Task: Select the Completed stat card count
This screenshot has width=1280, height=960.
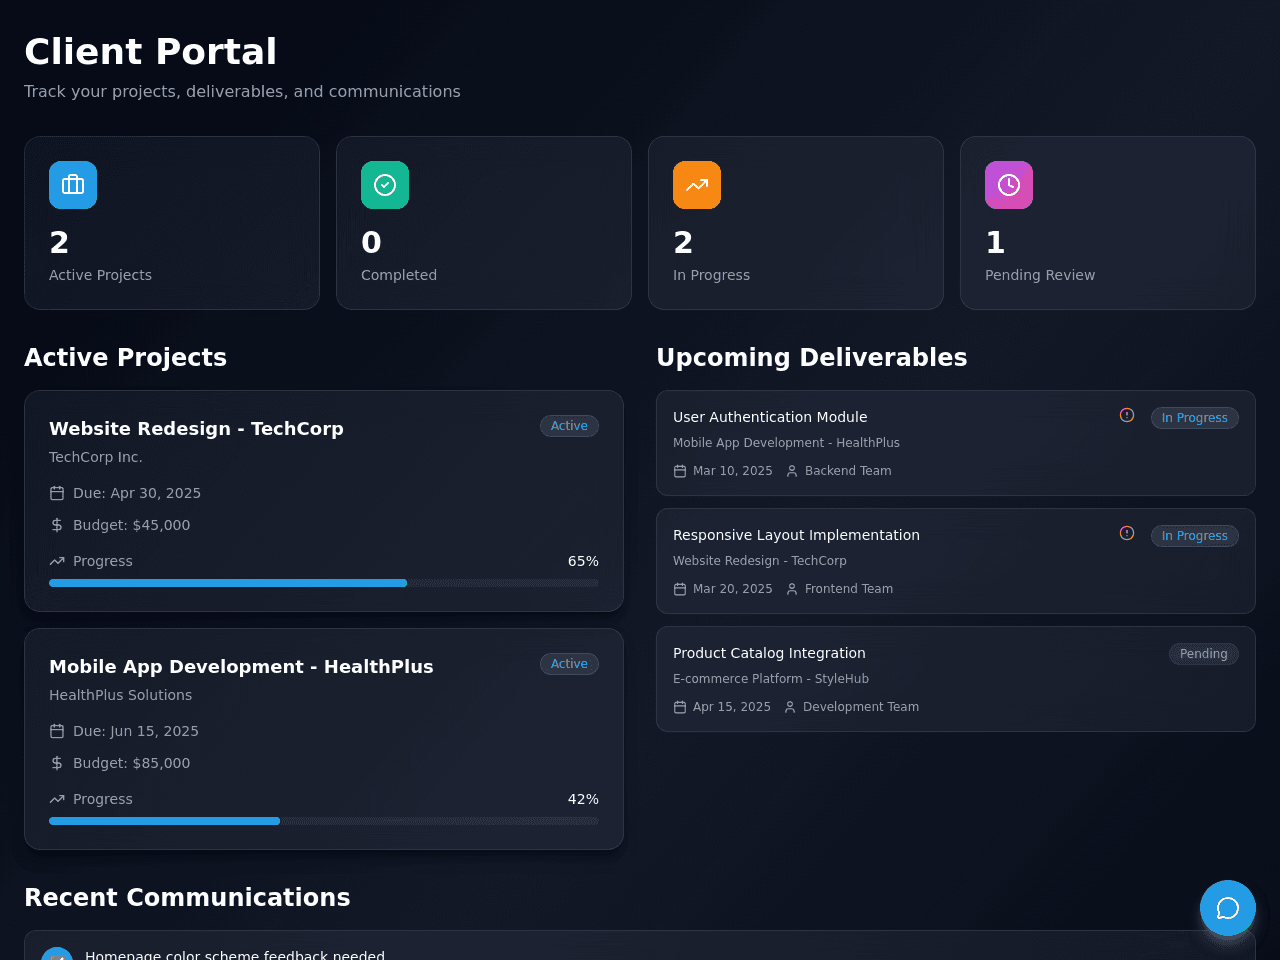Action: tap(371, 243)
